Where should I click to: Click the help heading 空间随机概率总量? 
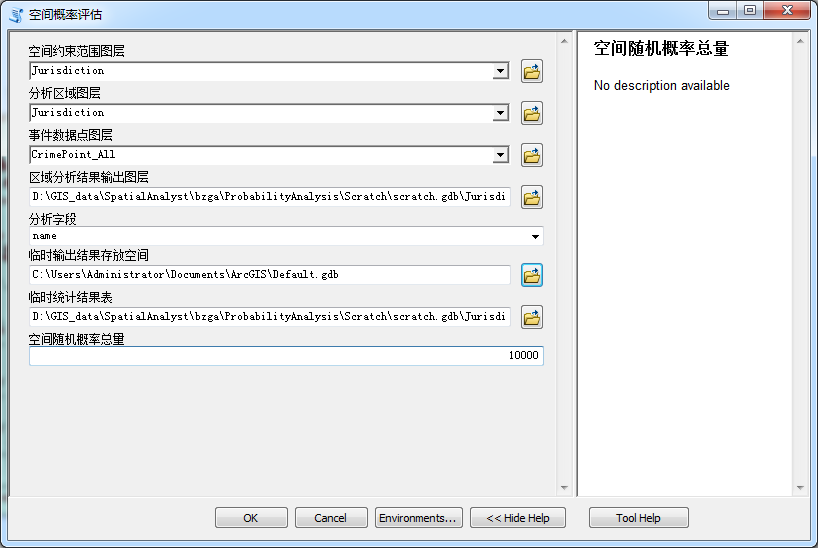[661, 49]
